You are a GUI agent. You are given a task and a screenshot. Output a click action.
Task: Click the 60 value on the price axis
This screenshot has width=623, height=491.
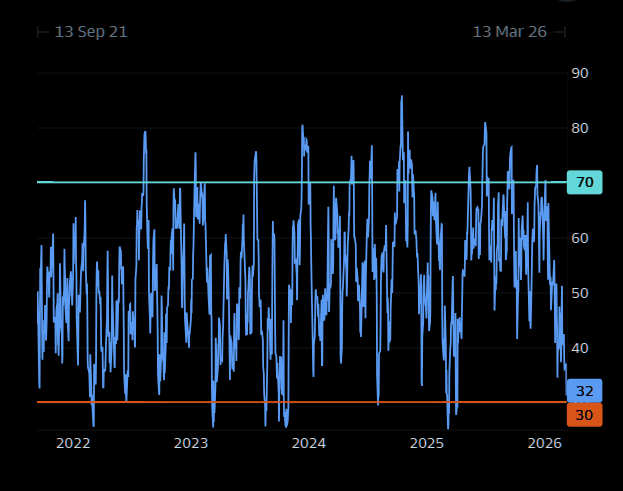click(580, 238)
